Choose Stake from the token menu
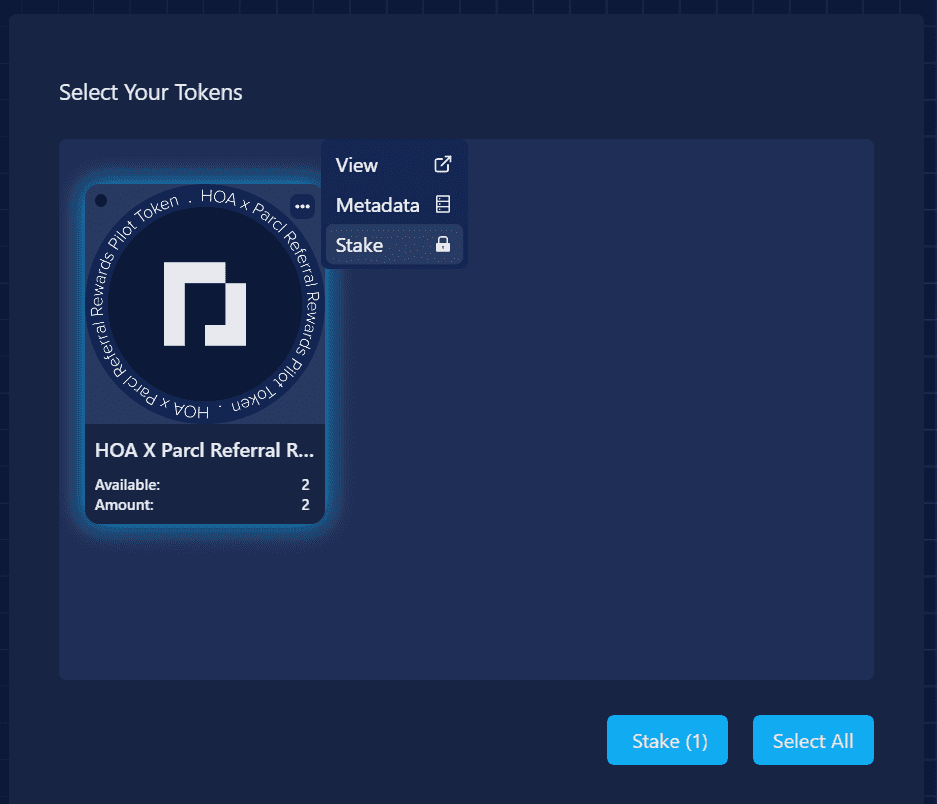Screen dimensions: 937x804 (394, 244)
